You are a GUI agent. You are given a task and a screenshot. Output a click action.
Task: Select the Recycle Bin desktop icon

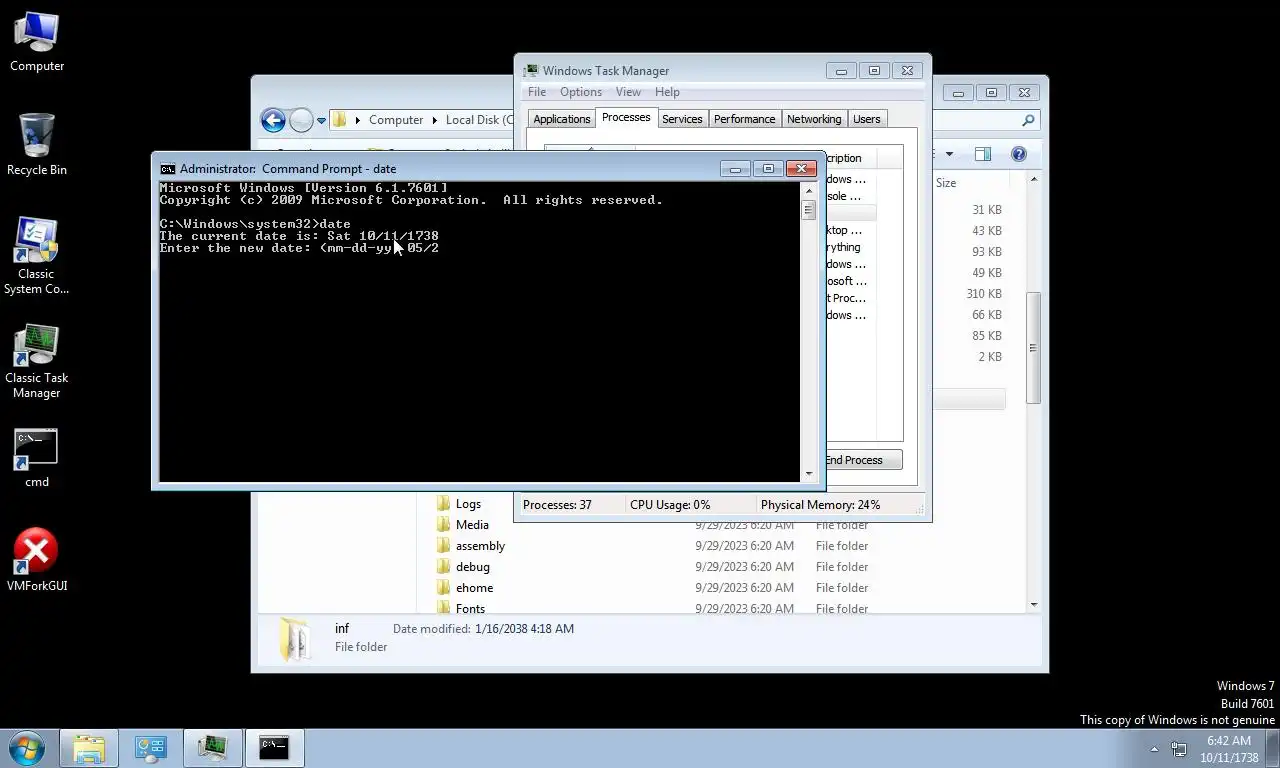point(37,145)
